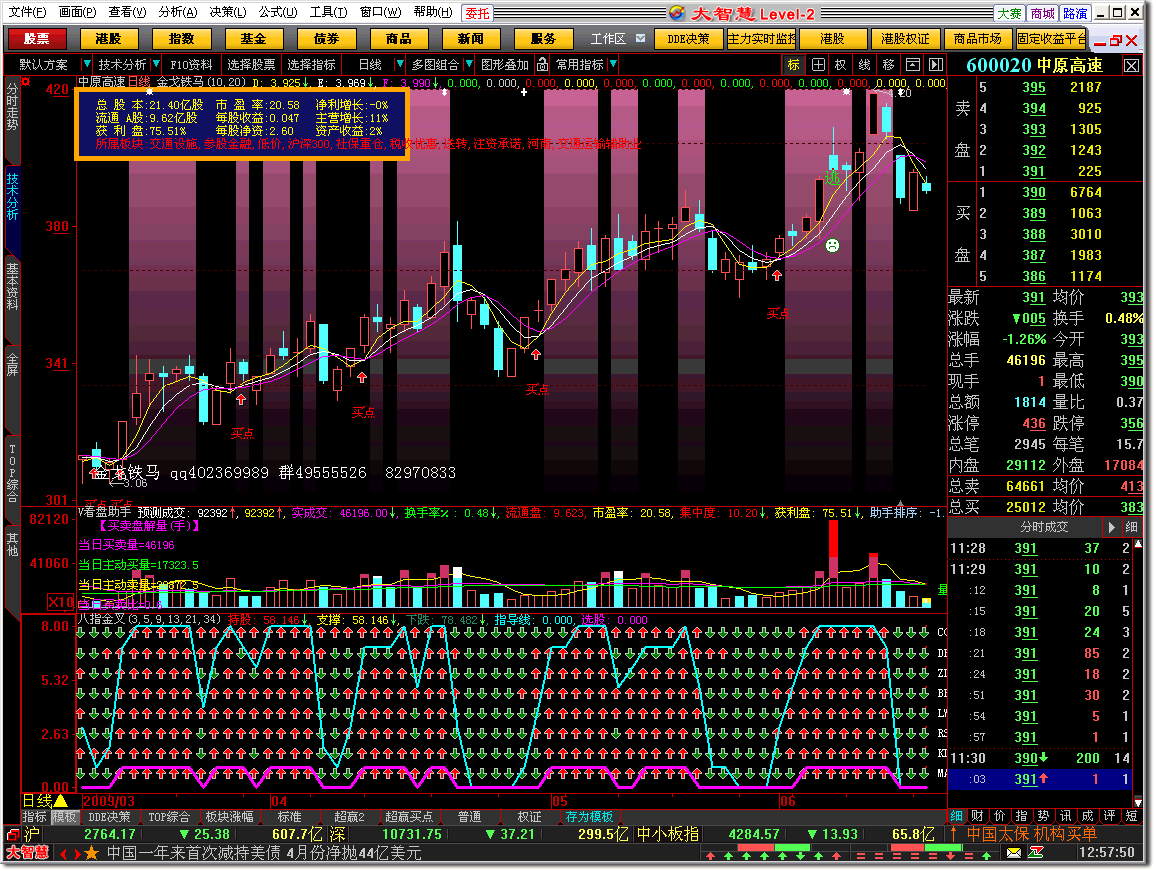The height and width of the screenshot is (871, 1156).
Task: Click the 股票 red main button
Action: 36,38
